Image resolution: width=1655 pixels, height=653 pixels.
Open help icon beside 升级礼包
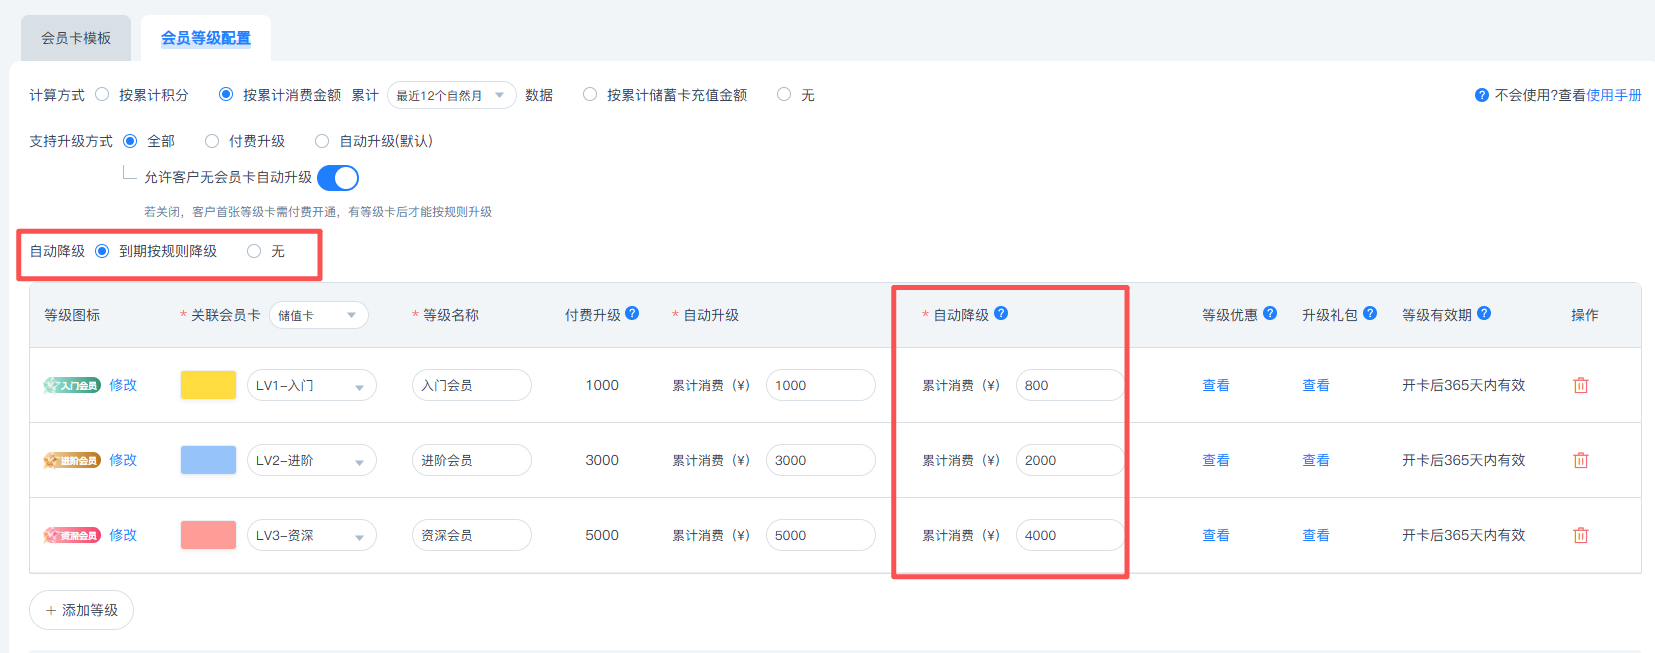(1370, 313)
